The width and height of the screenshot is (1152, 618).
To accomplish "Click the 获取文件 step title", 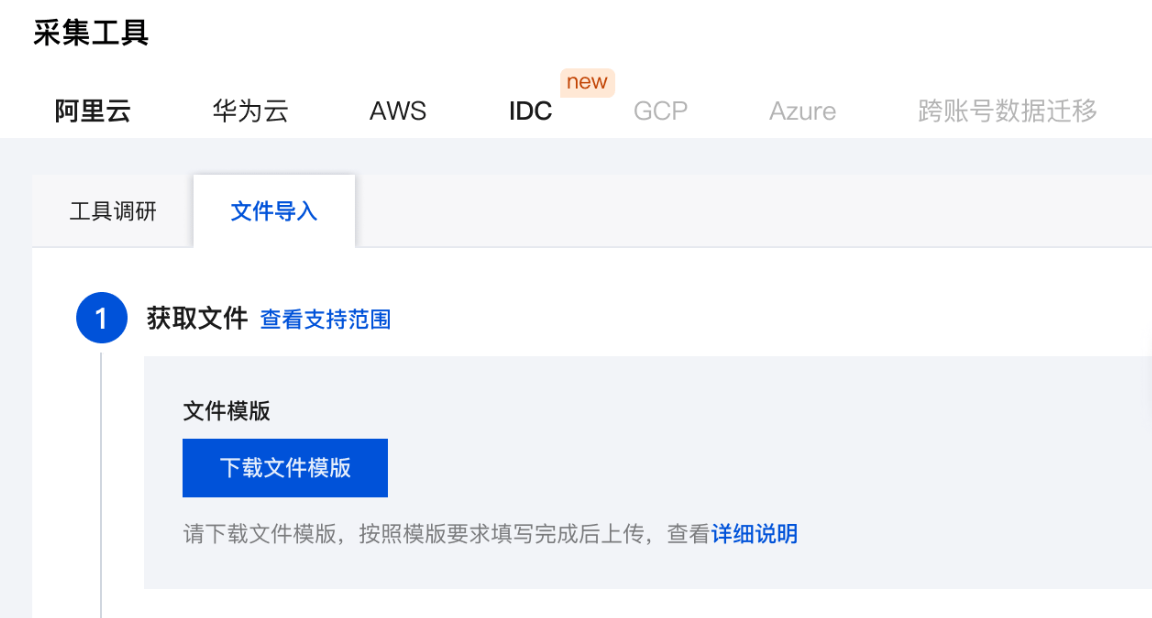I will click(197, 319).
